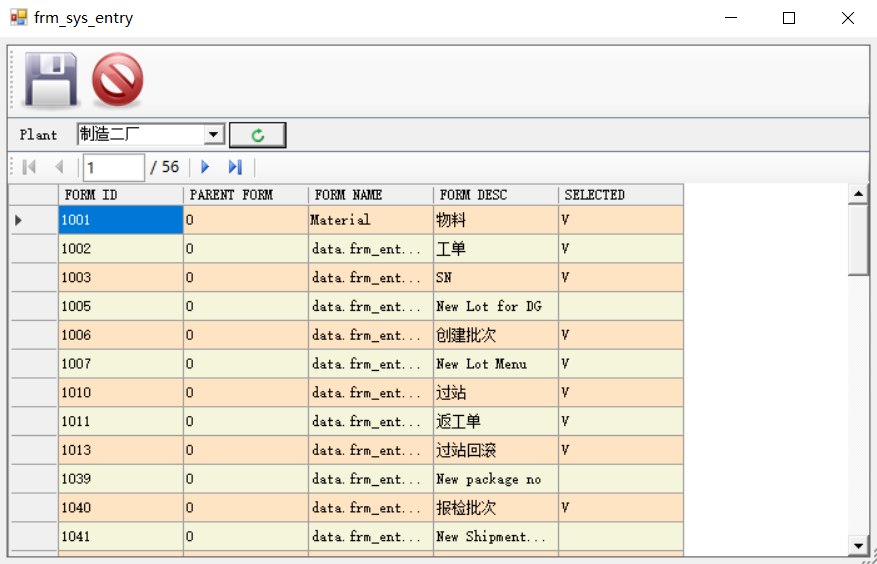The image size is (877, 564).
Task: Click the scrollbar up arrow
Action: point(858,193)
